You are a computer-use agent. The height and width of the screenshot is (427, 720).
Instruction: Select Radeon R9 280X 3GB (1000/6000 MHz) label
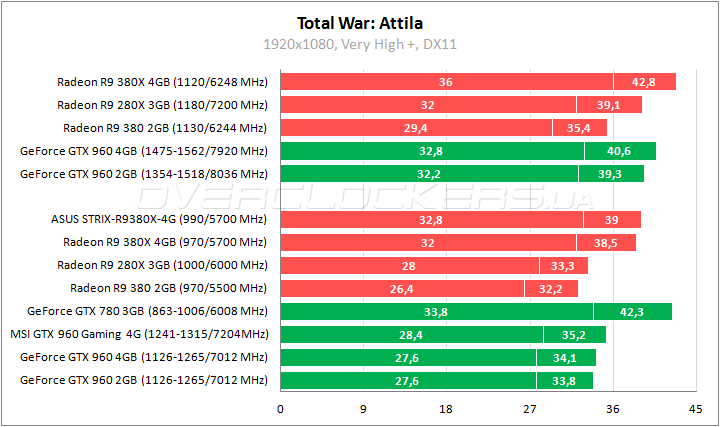pos(165,265)
